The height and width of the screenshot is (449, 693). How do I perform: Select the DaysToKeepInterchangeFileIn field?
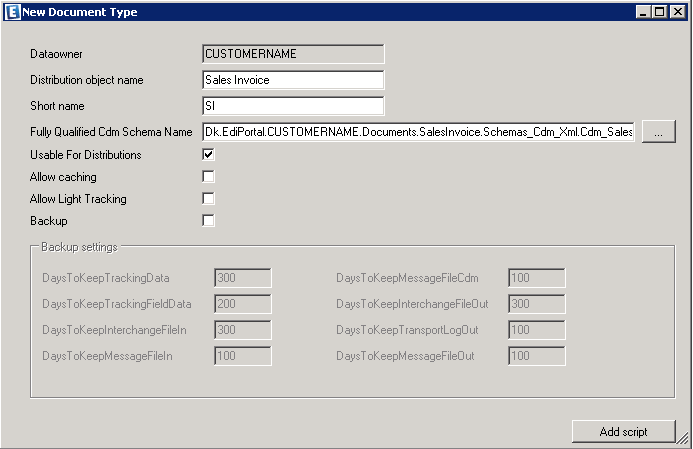pos(242,329)
